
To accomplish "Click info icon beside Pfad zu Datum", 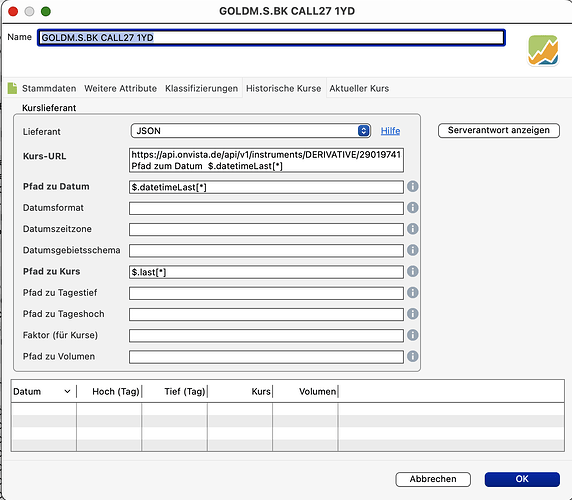I will pos(413,186).
